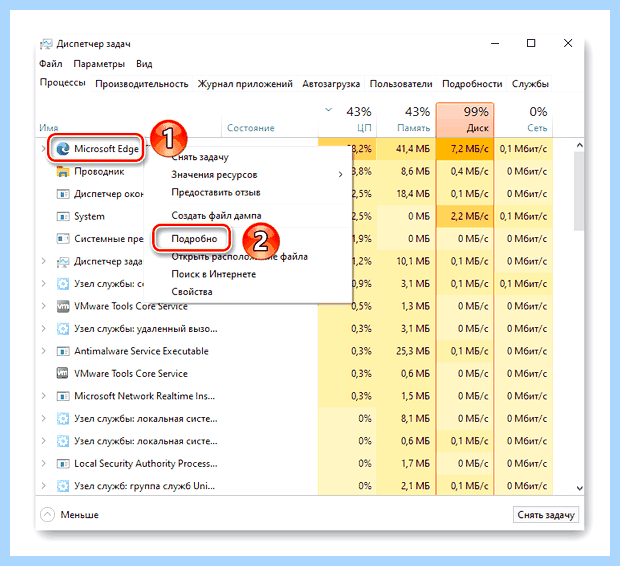620x566 pixels.
Task: Click the Проводник folder icon
Action: 63,172
